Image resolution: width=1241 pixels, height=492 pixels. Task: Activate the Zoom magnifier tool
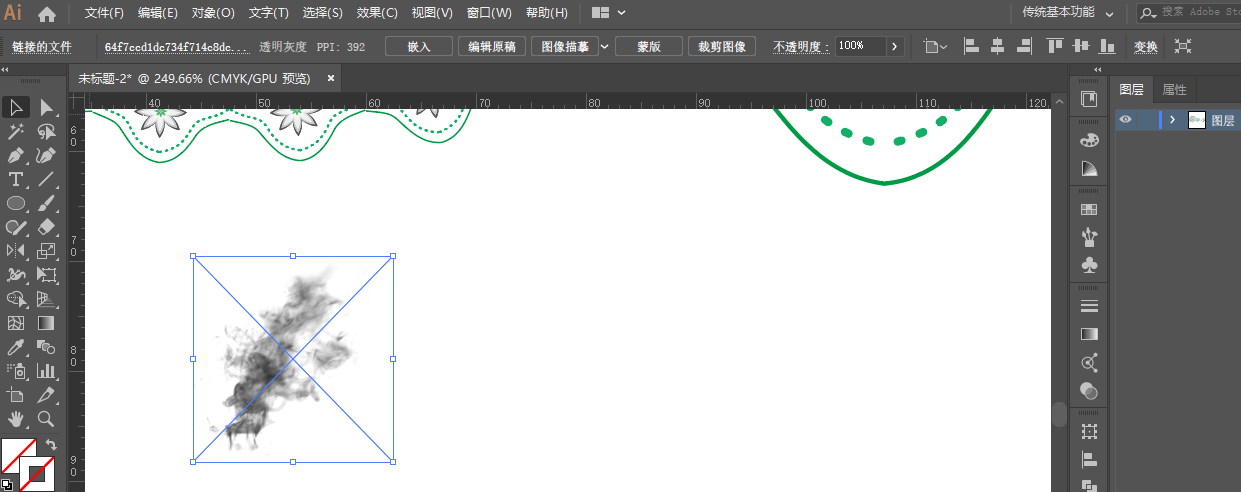(46, 419)
